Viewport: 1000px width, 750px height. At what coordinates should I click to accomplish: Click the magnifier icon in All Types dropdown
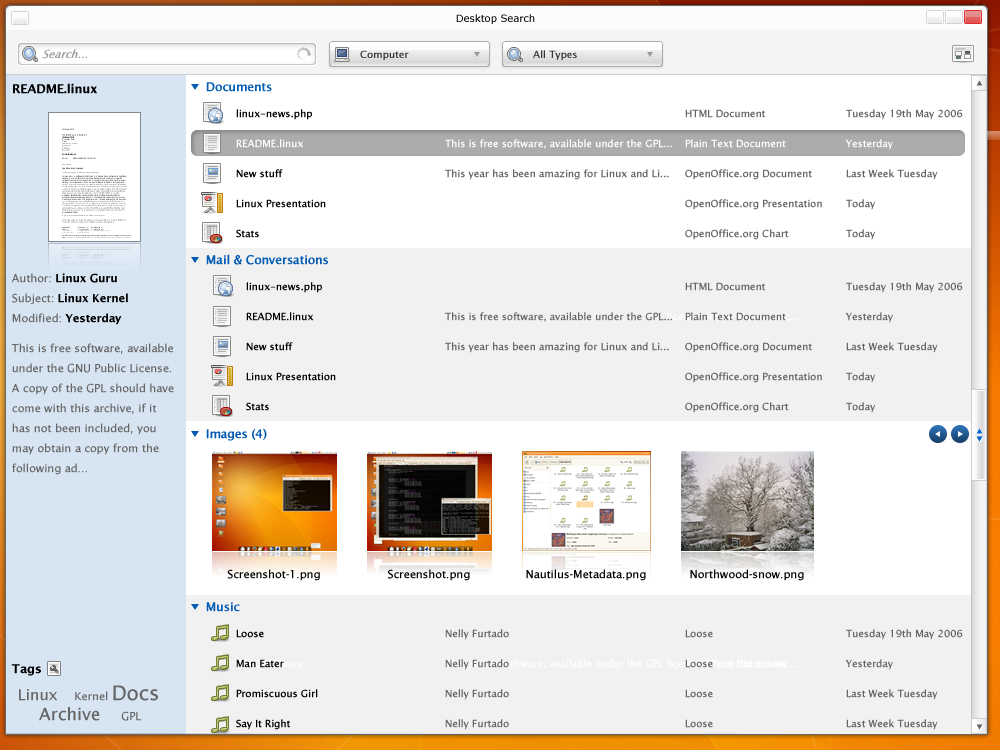coord(515,55)
